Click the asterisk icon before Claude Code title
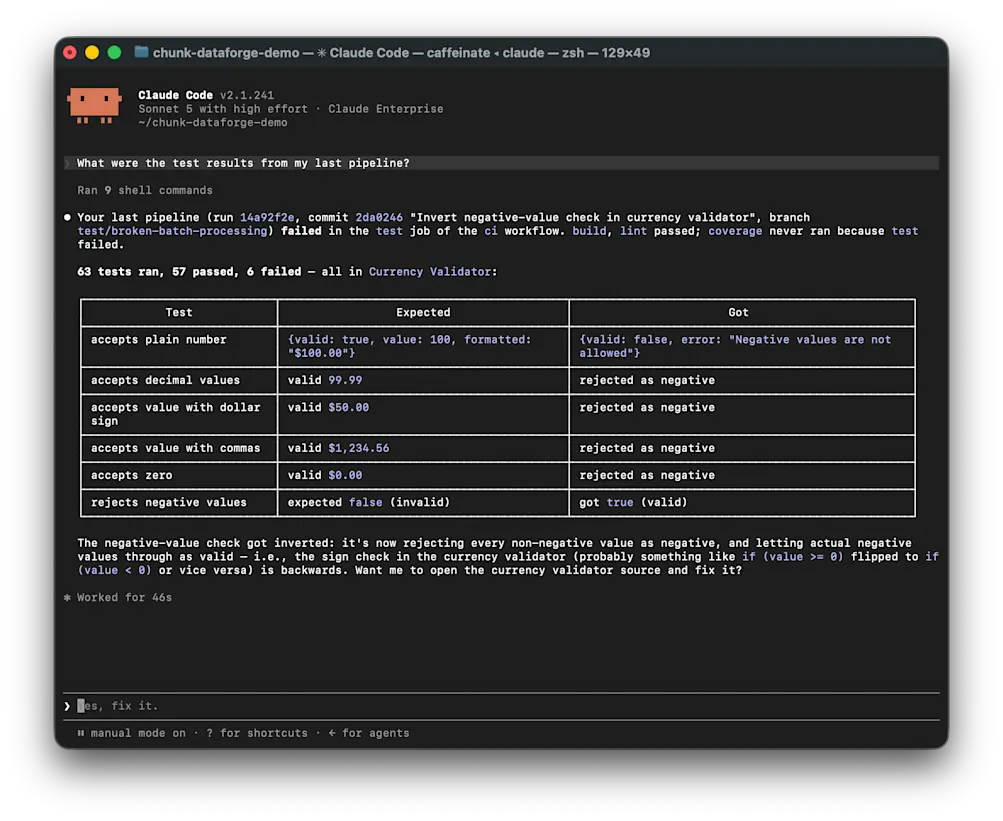 [x=322, y=53]
